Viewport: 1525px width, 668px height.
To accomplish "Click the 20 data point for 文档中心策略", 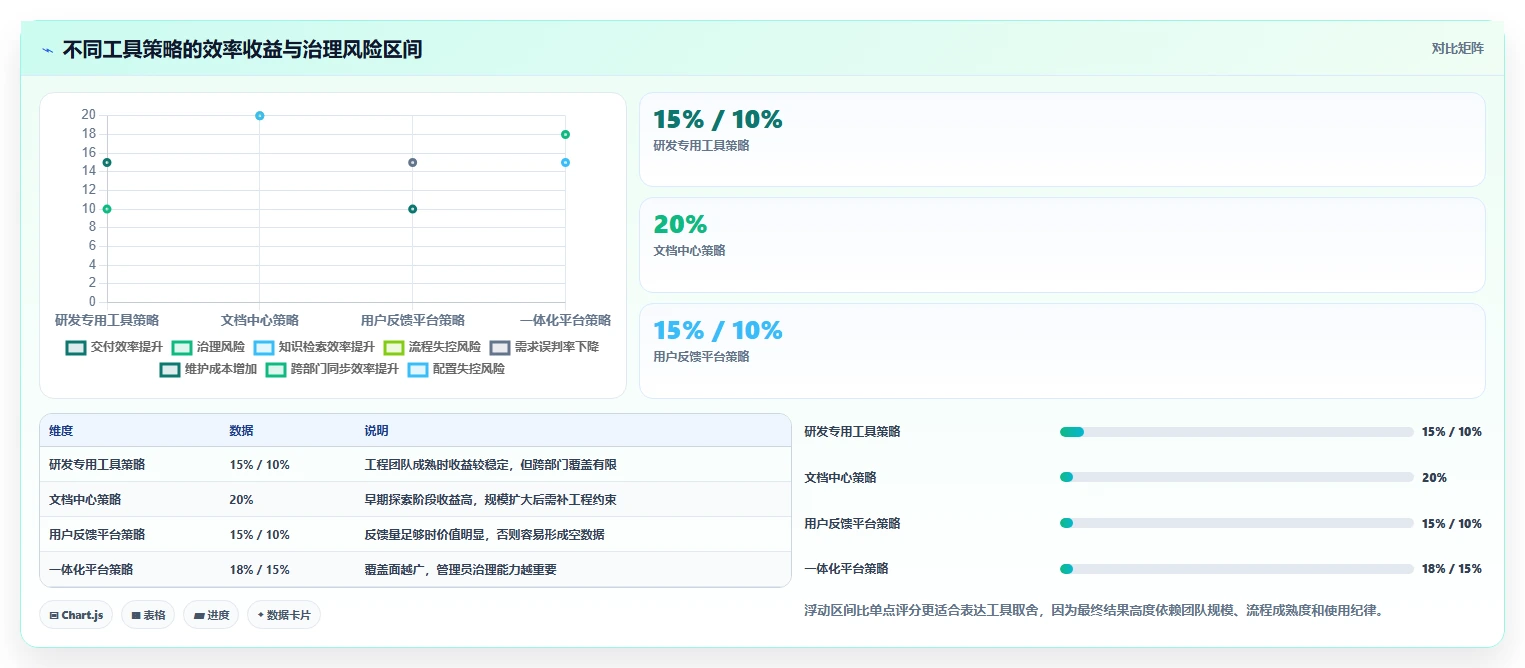I will click(260, 116).
